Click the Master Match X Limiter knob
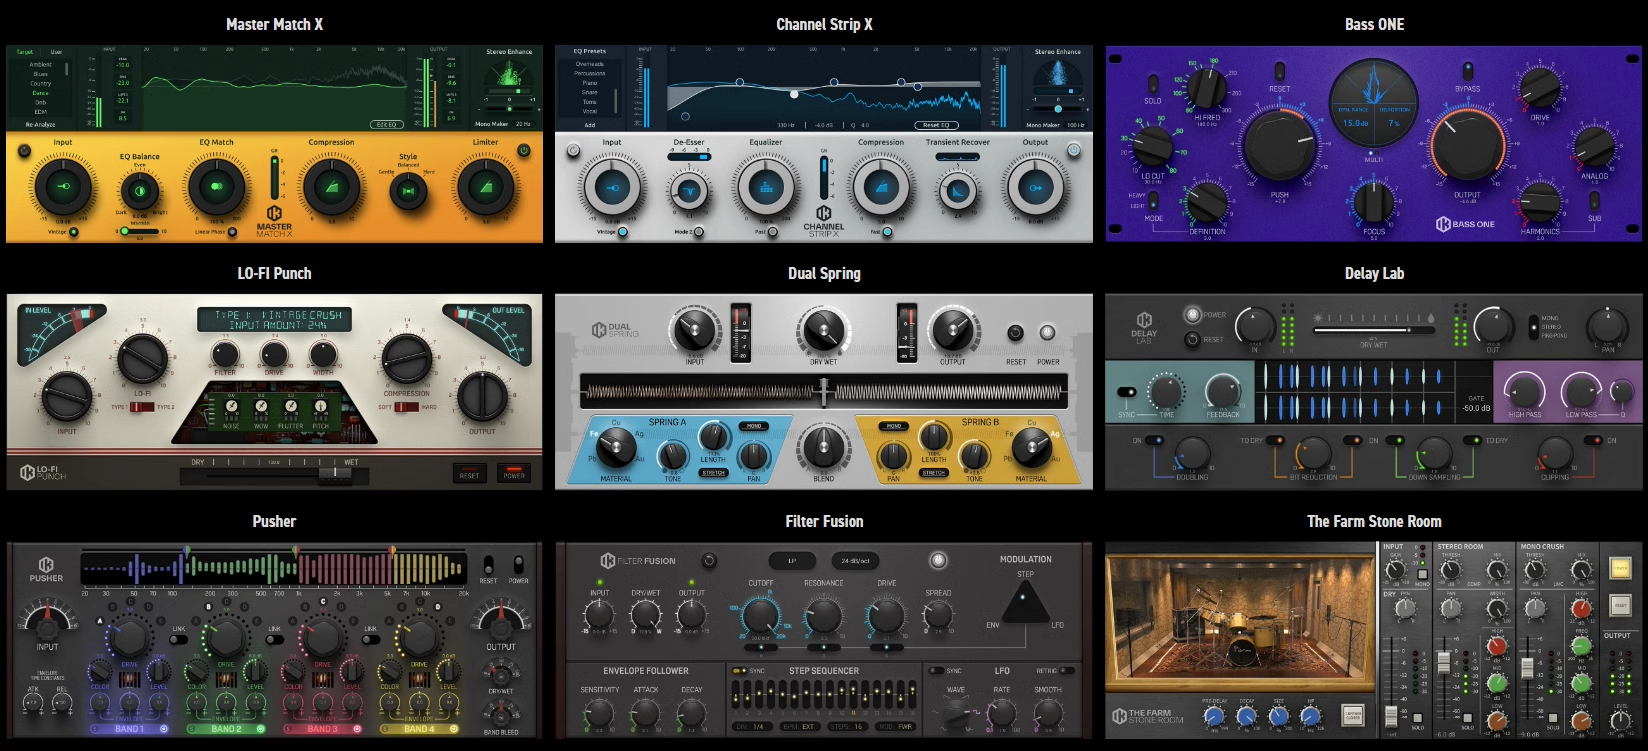Viewport: 1648px width, 751px height. coord(486,187)
